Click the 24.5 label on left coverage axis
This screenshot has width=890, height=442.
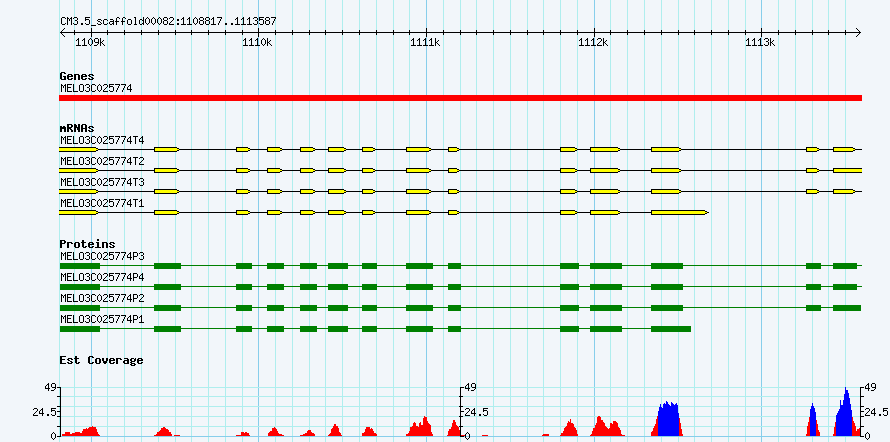[x=43, y=412]
